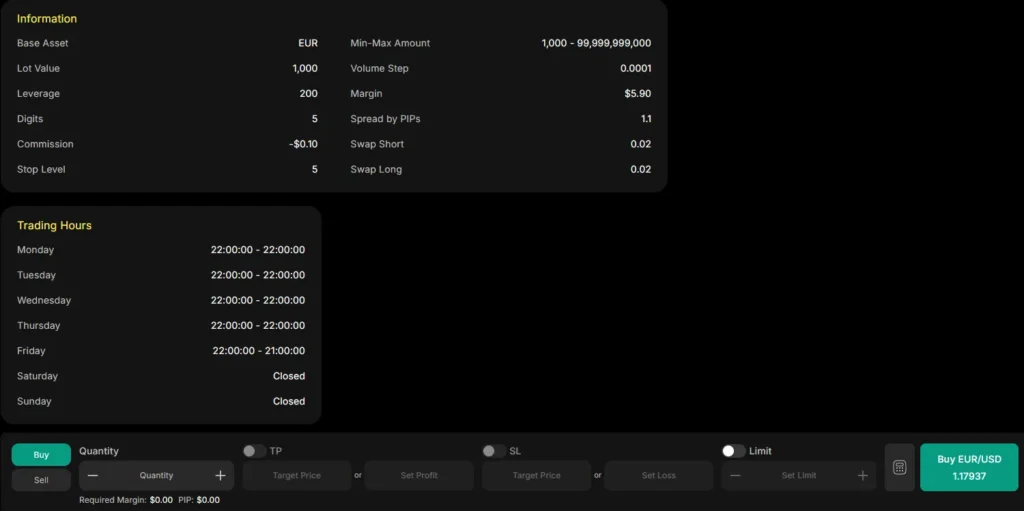Viewport: 1024px width, 511px height.
Task: Click the Trading Hours panel heading
Action: point(54,226)
